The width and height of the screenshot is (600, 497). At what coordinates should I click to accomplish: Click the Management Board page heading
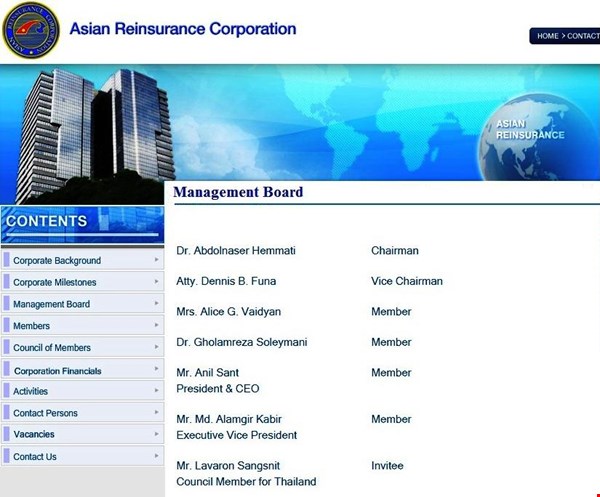238,192
